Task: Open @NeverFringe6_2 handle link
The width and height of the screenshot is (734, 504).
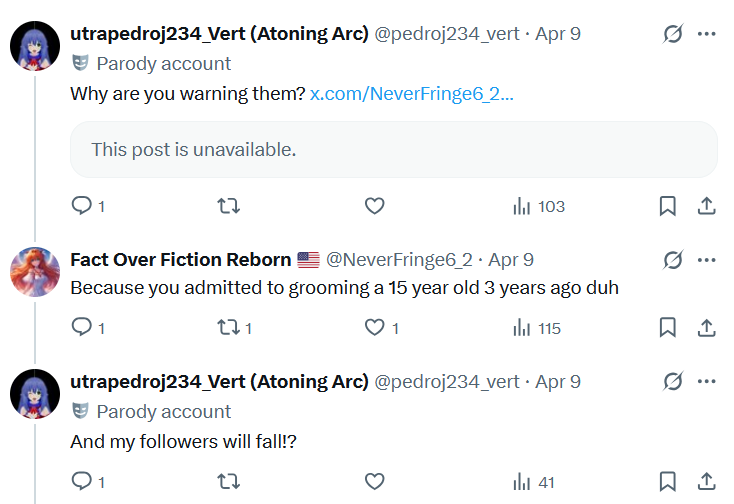Action: pos(399,260)
